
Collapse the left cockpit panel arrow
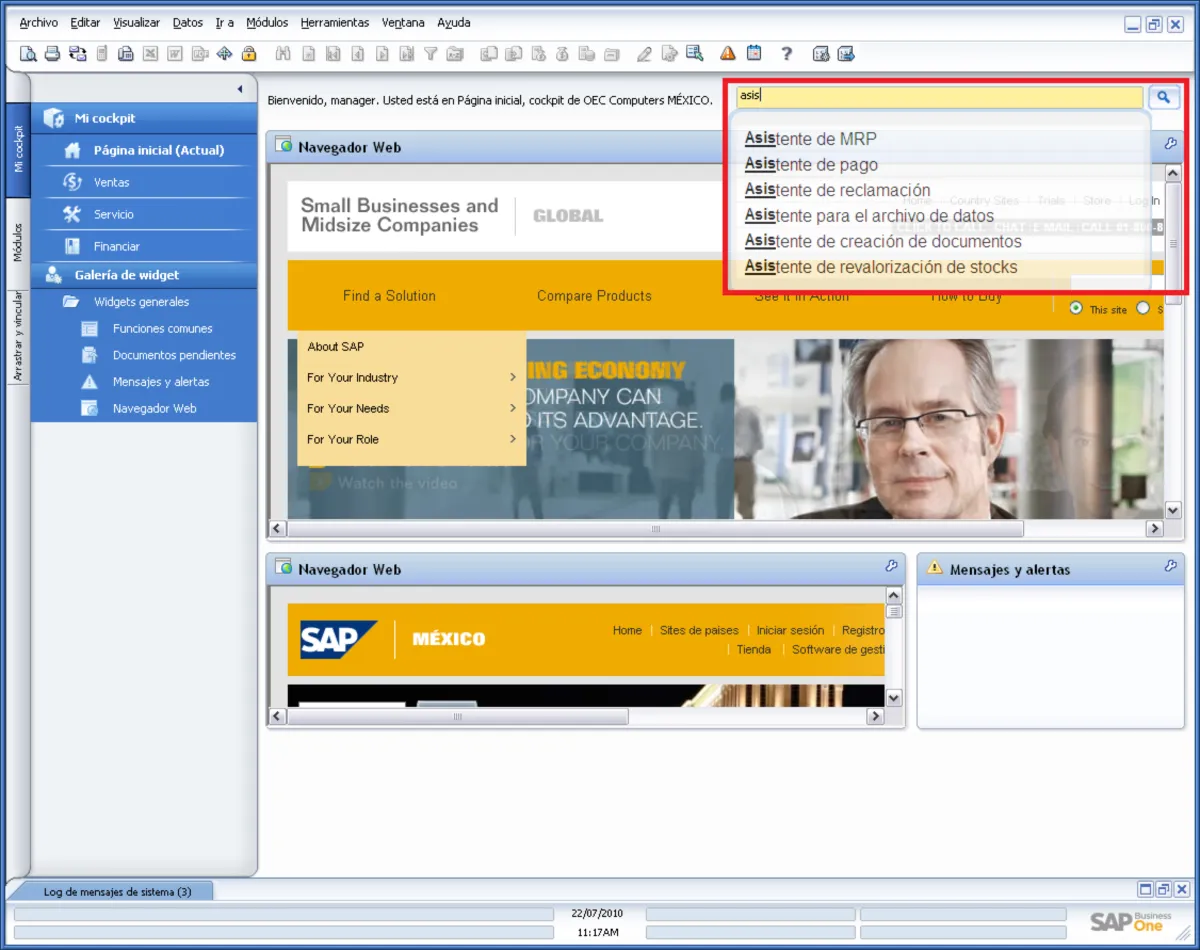point(240,89)
